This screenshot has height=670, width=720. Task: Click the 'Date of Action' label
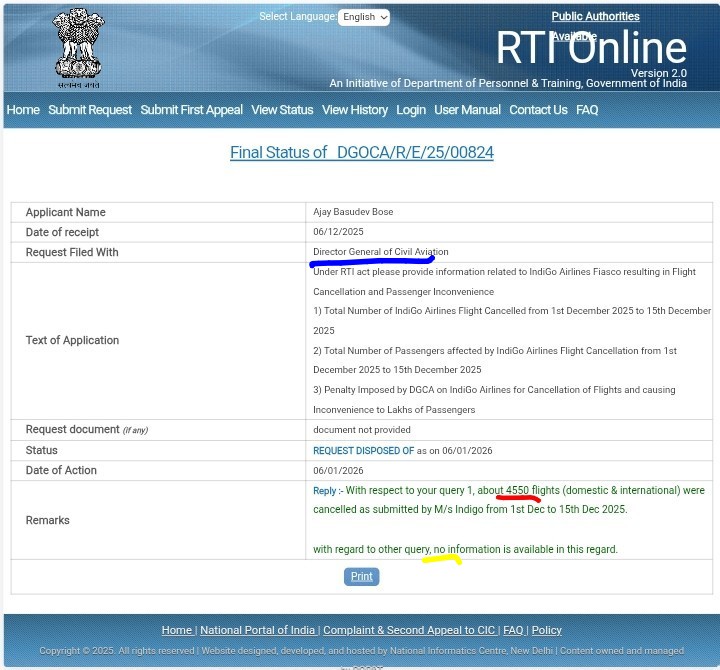pyautogui.click(x=61, y=470)
